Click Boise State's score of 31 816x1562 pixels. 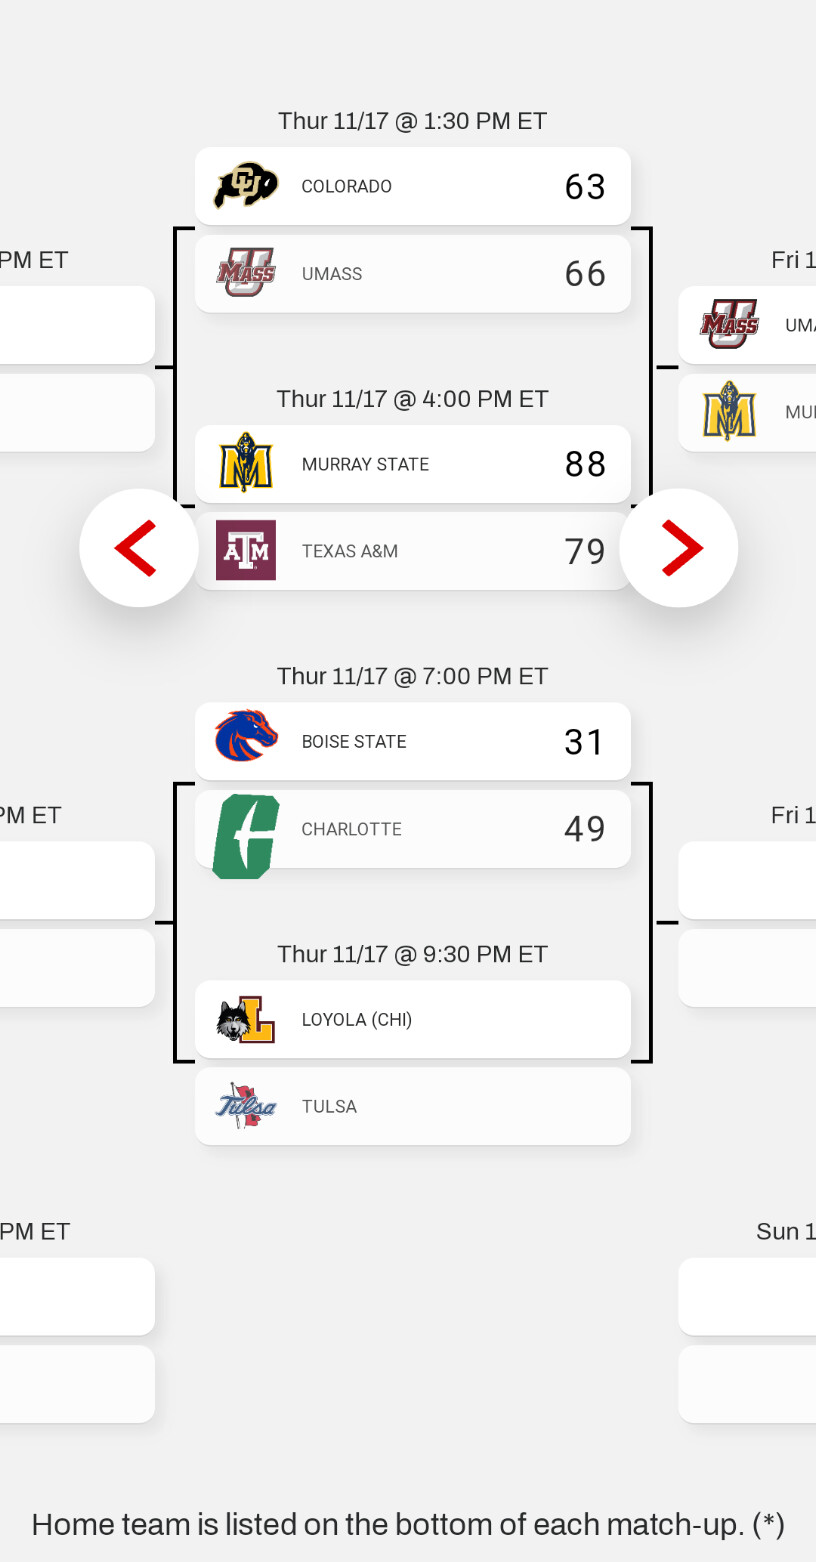coord(584,742)
